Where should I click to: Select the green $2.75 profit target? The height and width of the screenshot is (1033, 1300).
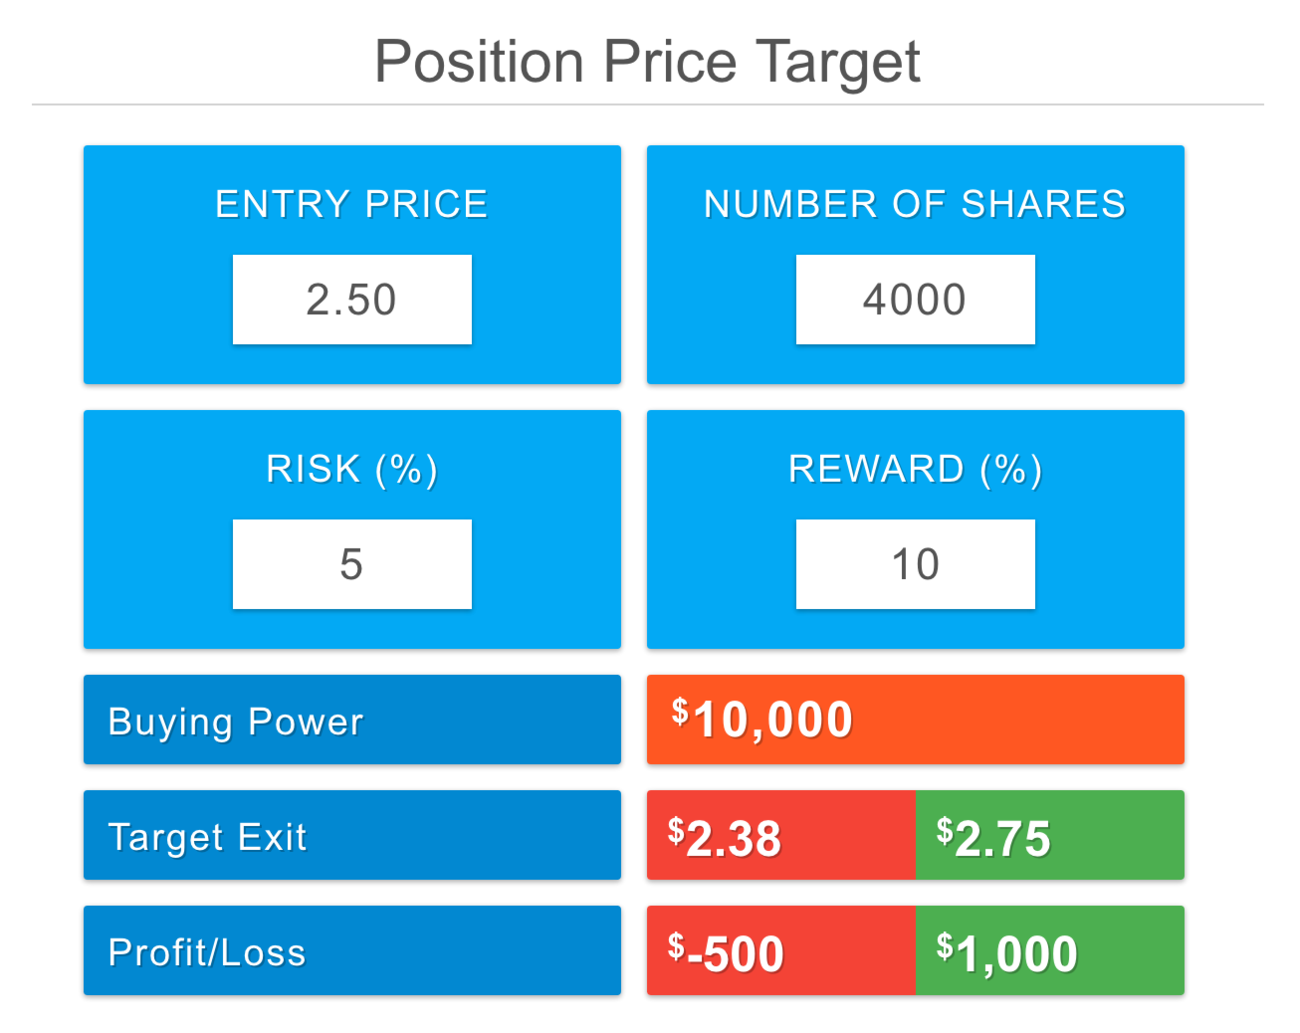click(1048, 836)
